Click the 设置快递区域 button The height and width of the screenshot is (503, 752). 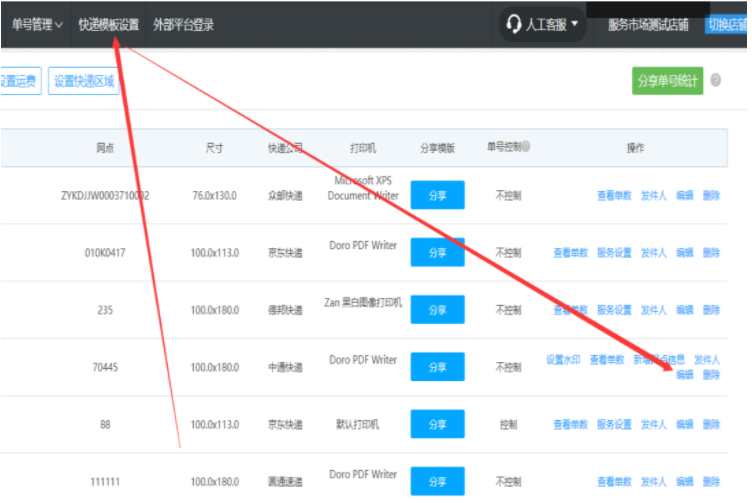tap(84, 81)
